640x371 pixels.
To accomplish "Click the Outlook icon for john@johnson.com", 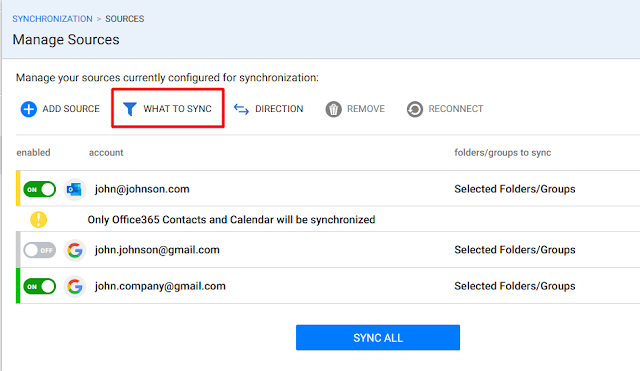I will [75, 189].
